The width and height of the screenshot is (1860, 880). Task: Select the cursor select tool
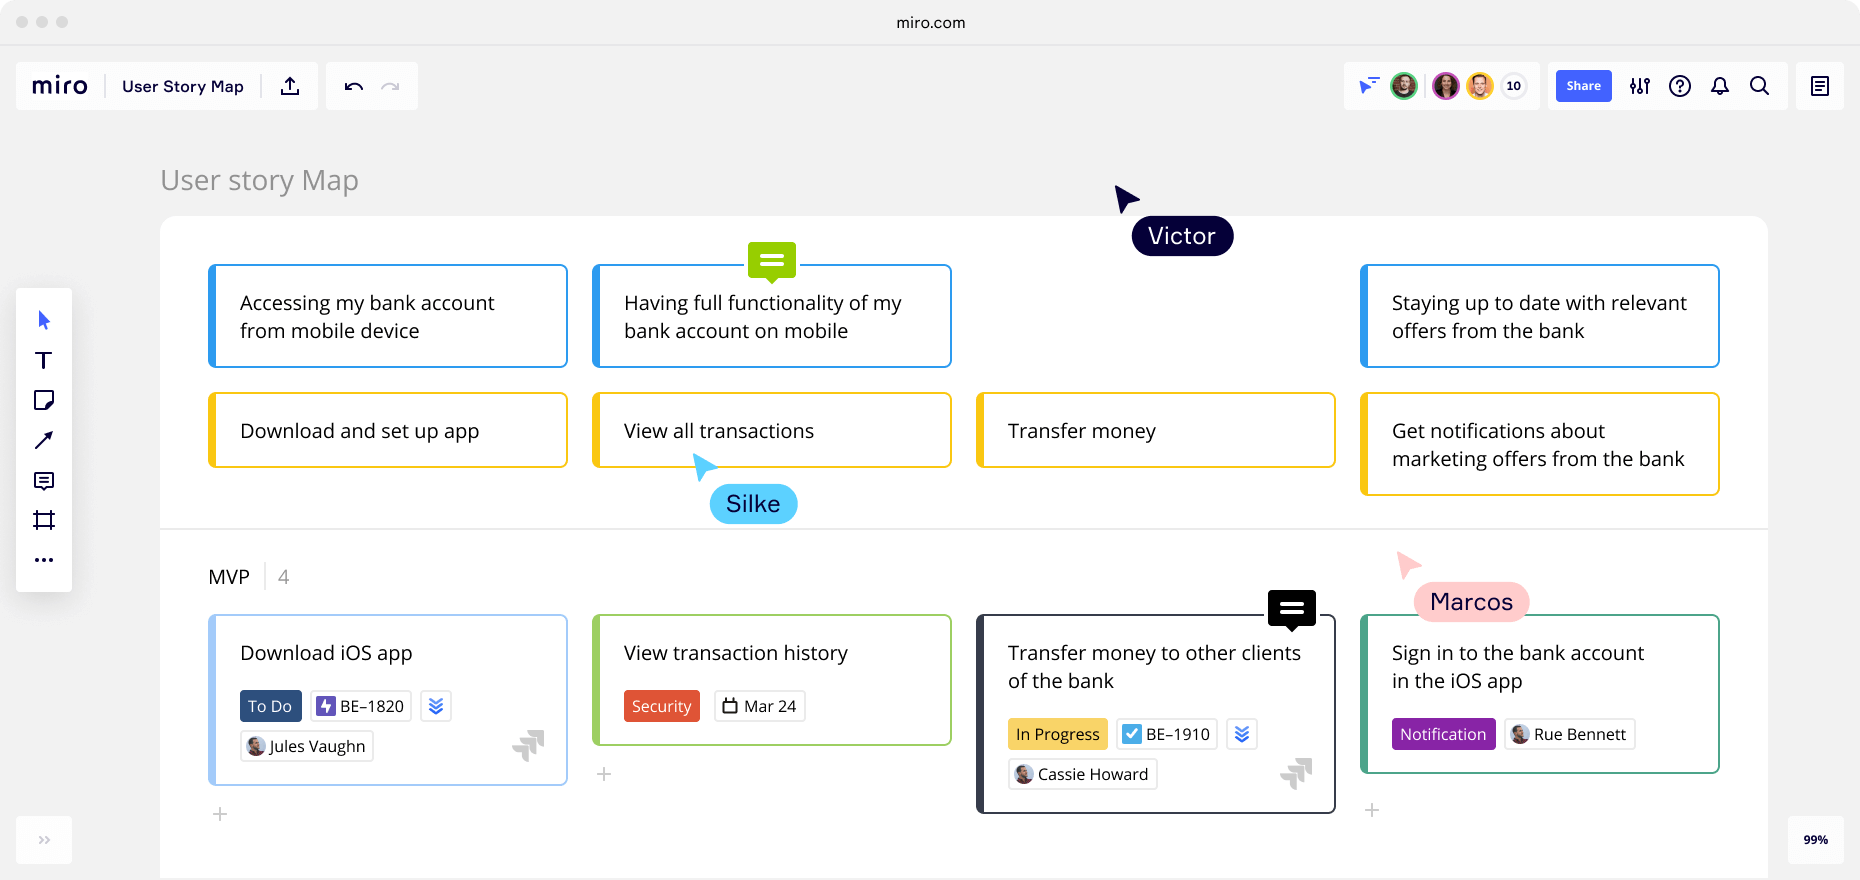point(44,320)
